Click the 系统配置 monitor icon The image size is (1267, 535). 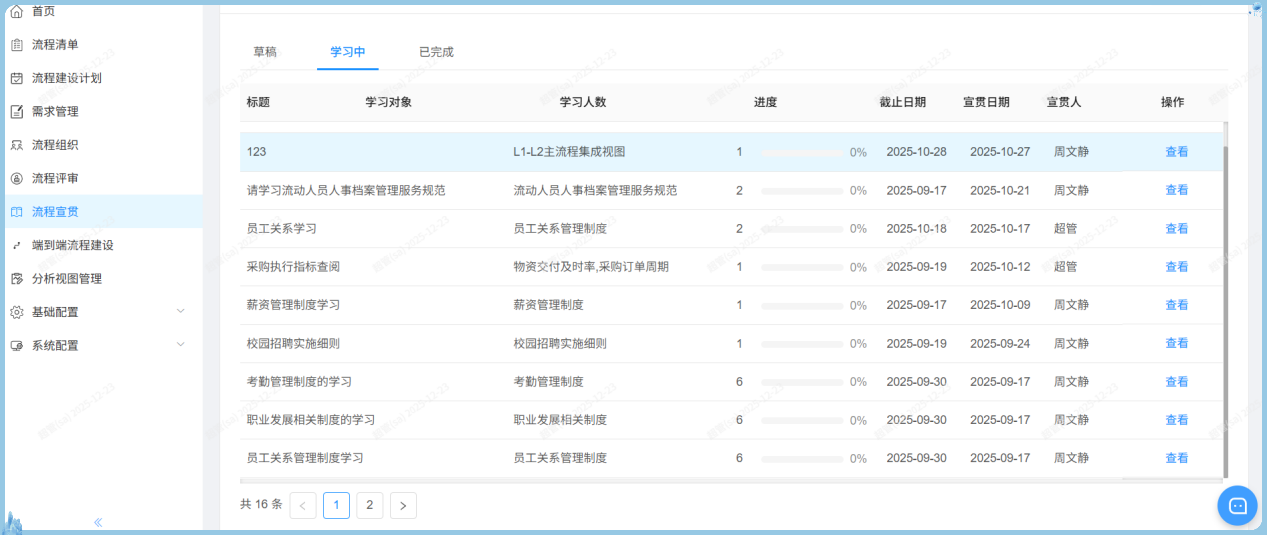click(16, 345)
